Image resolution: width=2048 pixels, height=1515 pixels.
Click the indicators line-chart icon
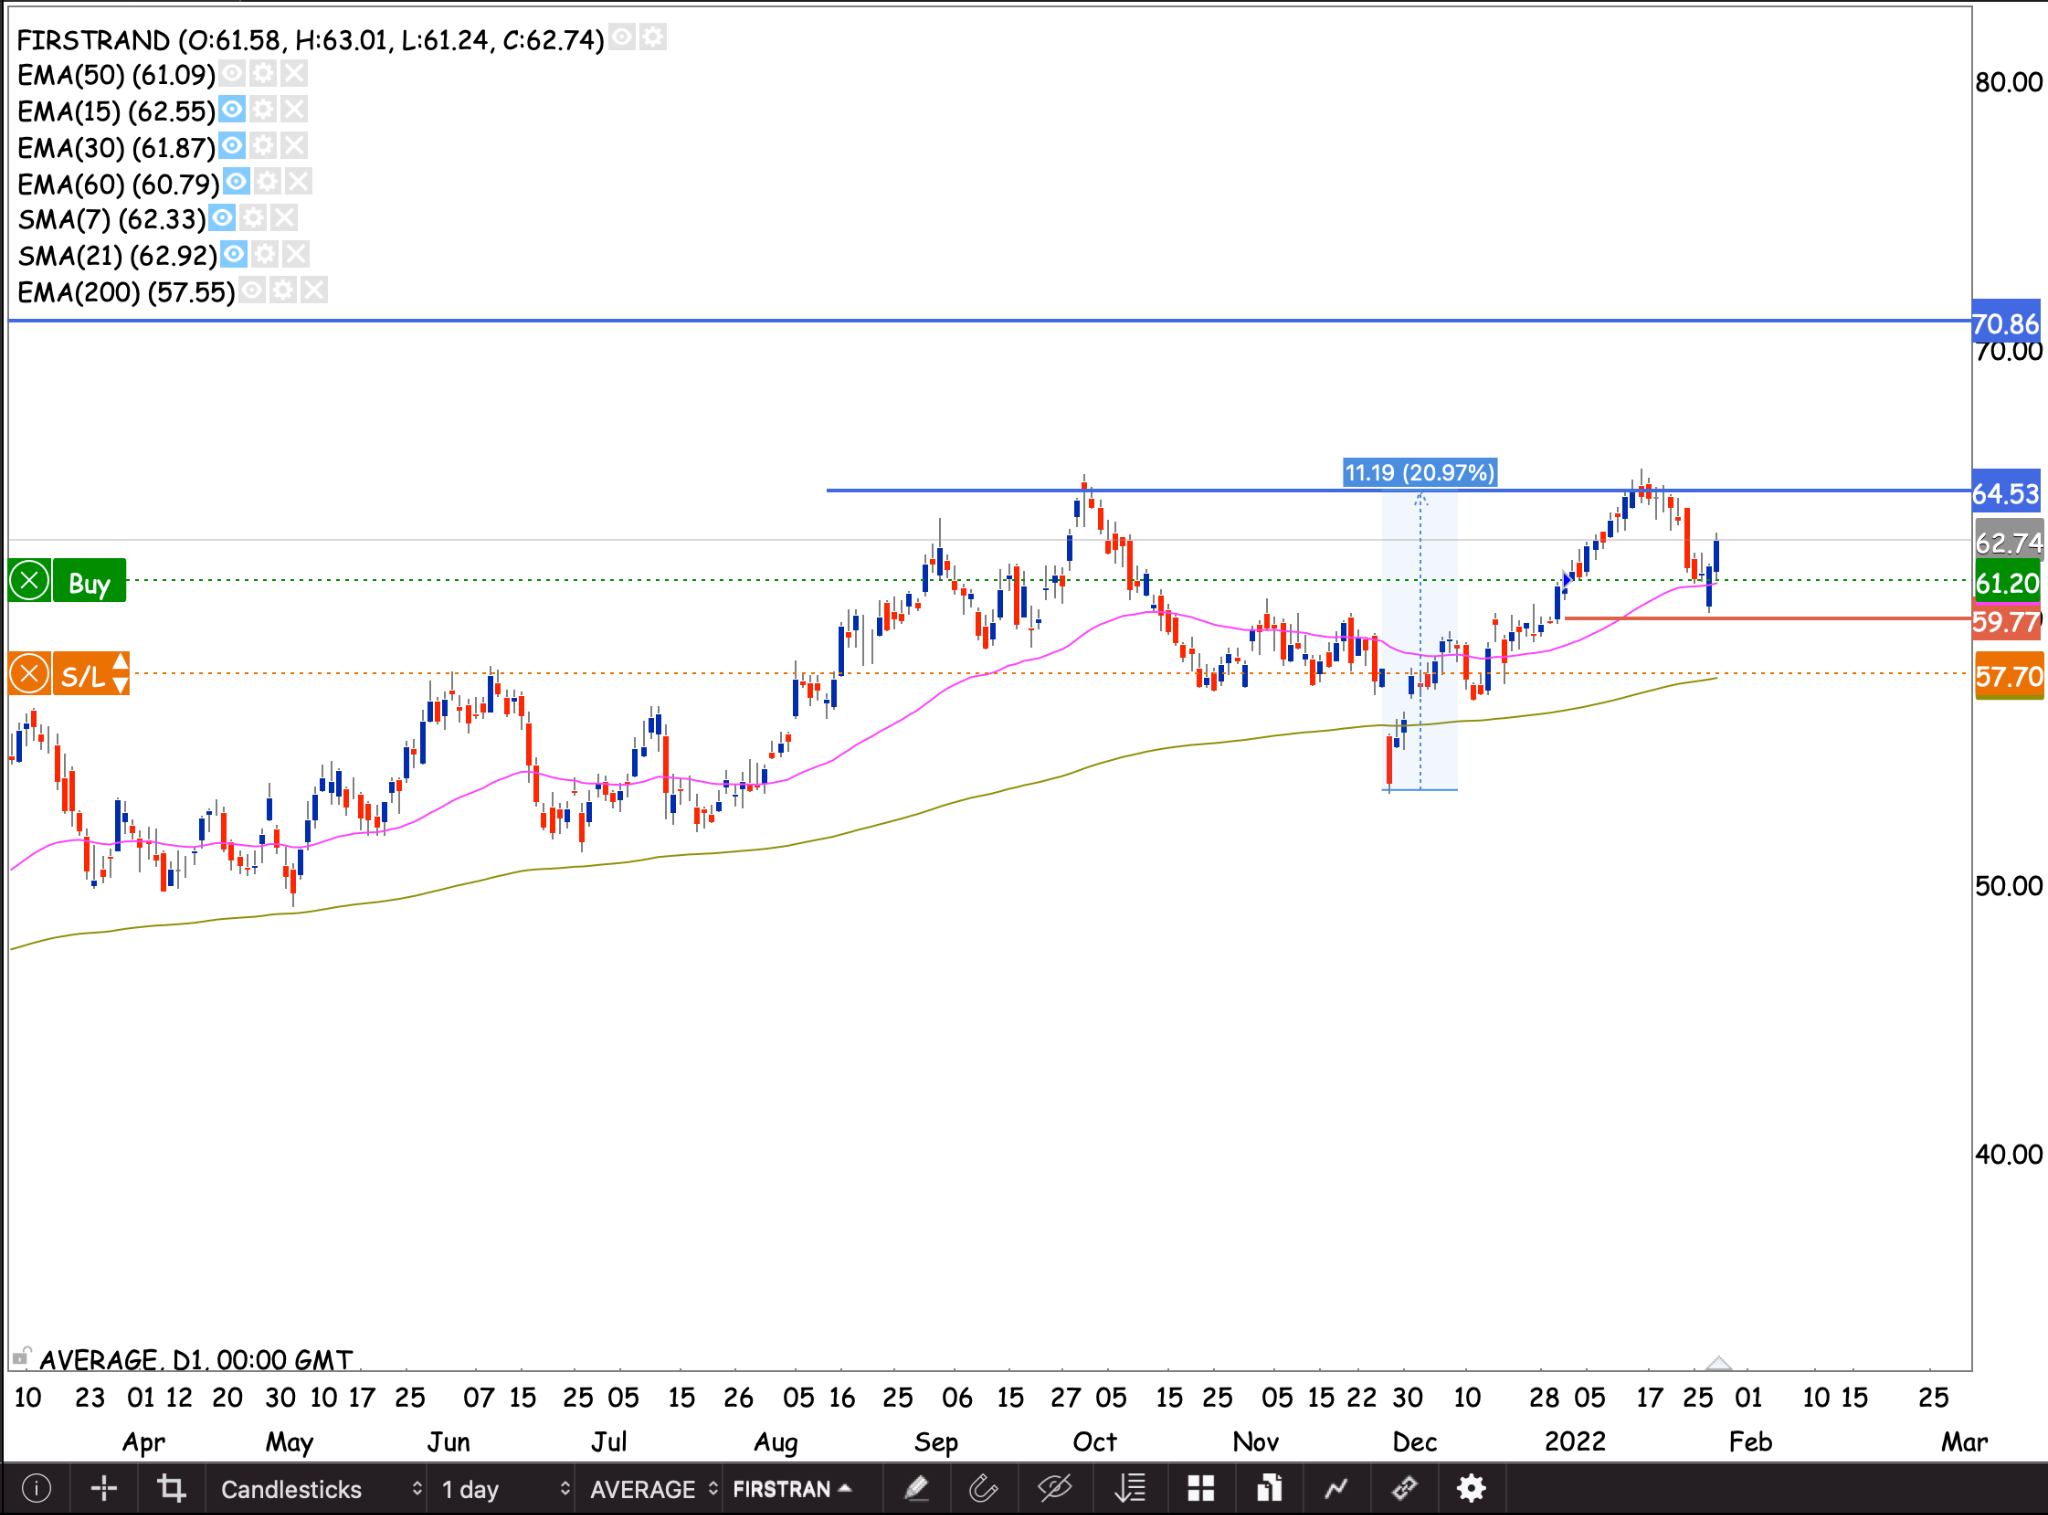[x=1336, y=1489]
